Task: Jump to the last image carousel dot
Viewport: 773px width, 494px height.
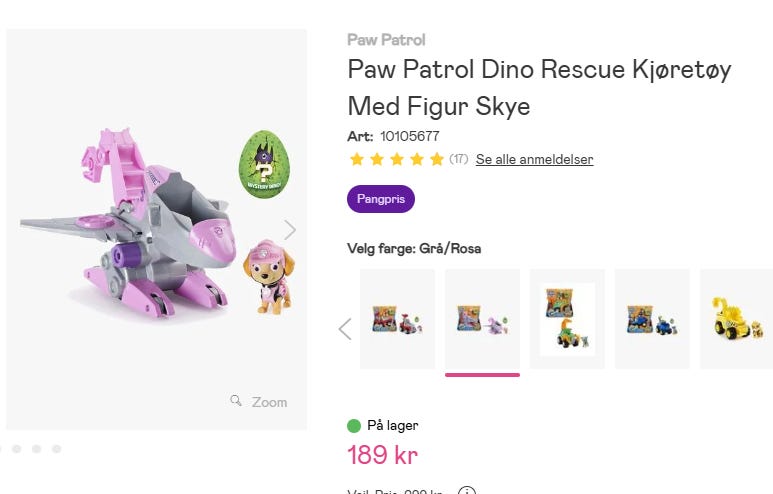Action: point(57,449)
